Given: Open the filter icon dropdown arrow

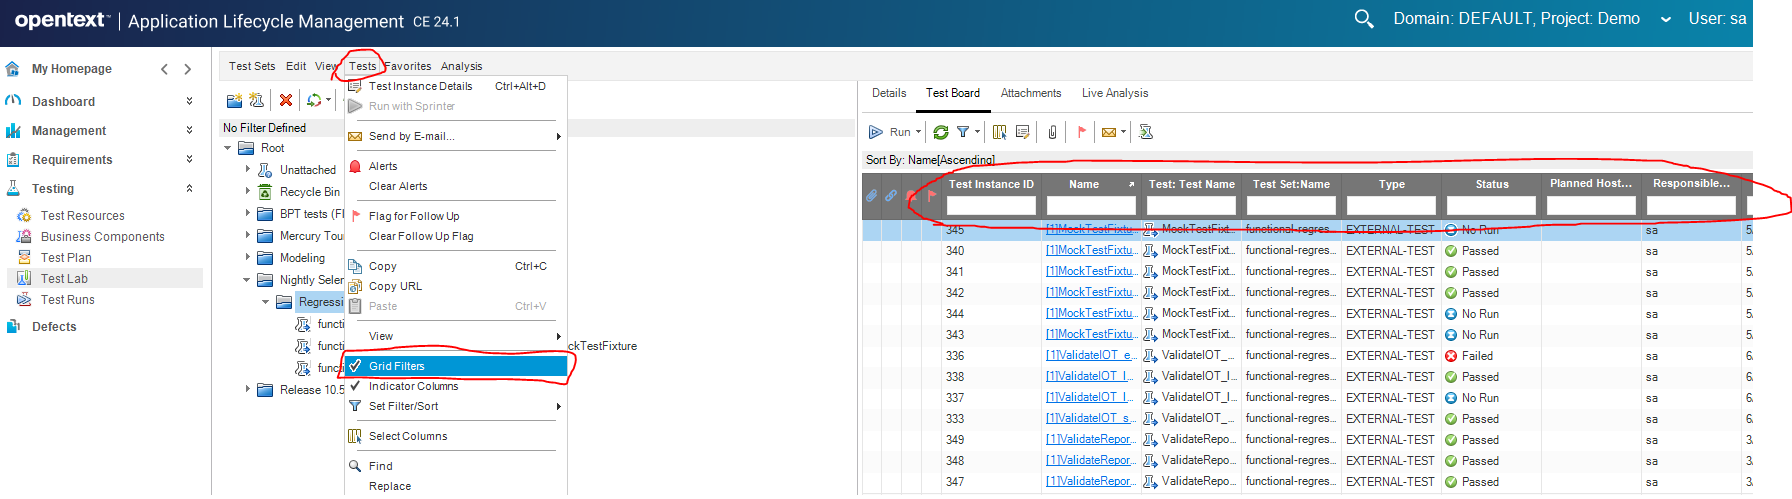Looking at the screenshot, I should (977, 132).
